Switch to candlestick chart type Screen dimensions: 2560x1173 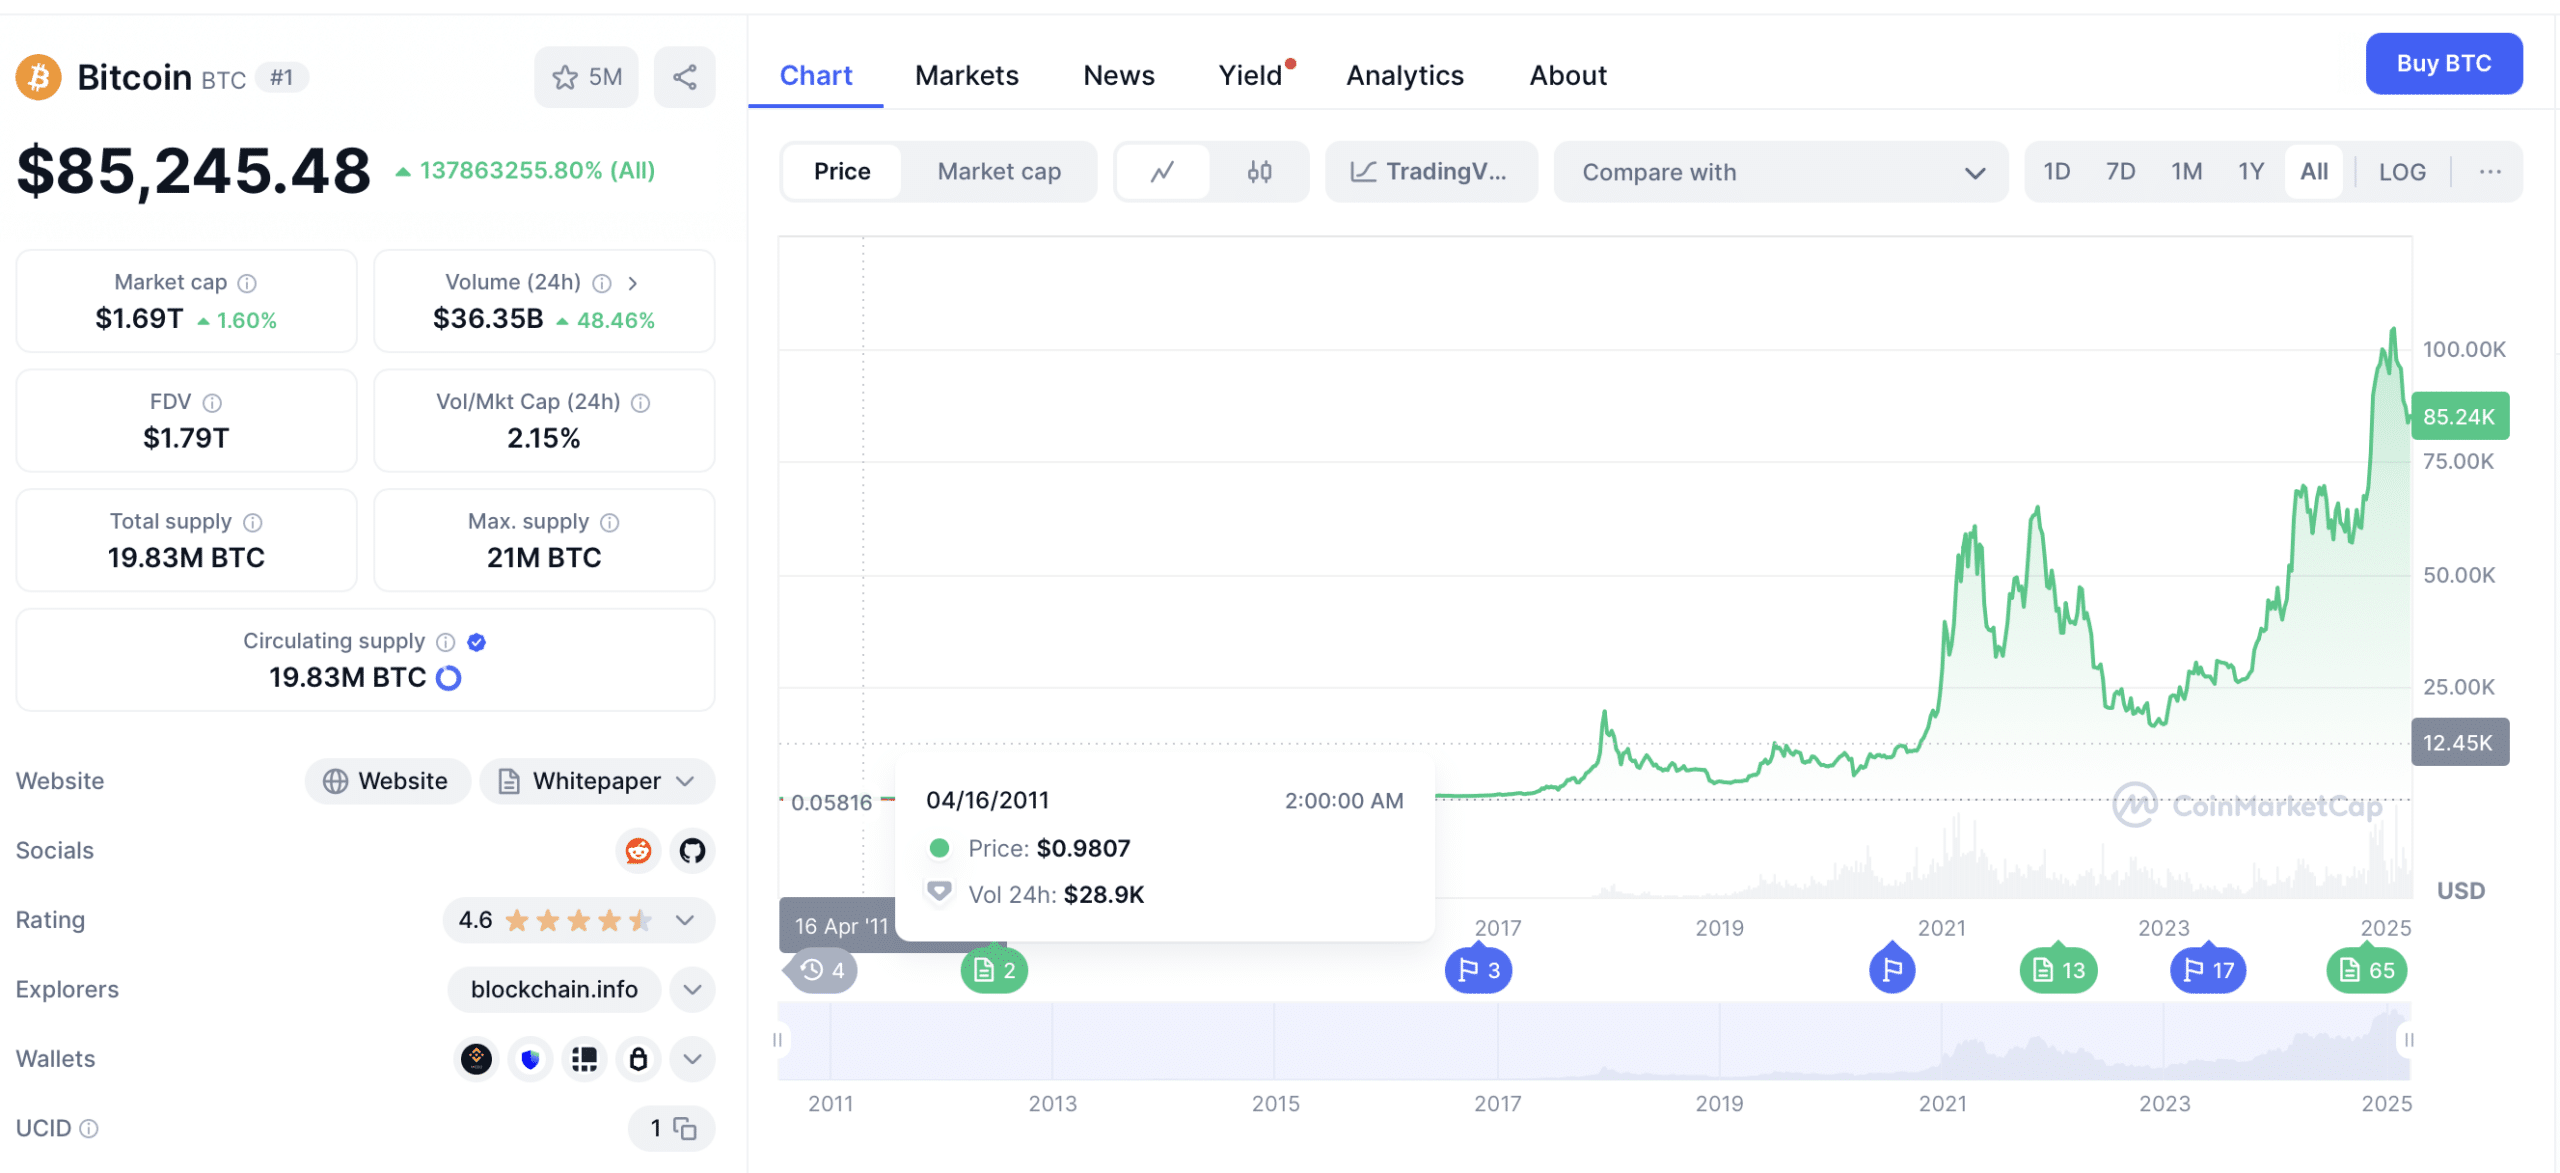coord(1259,172)
